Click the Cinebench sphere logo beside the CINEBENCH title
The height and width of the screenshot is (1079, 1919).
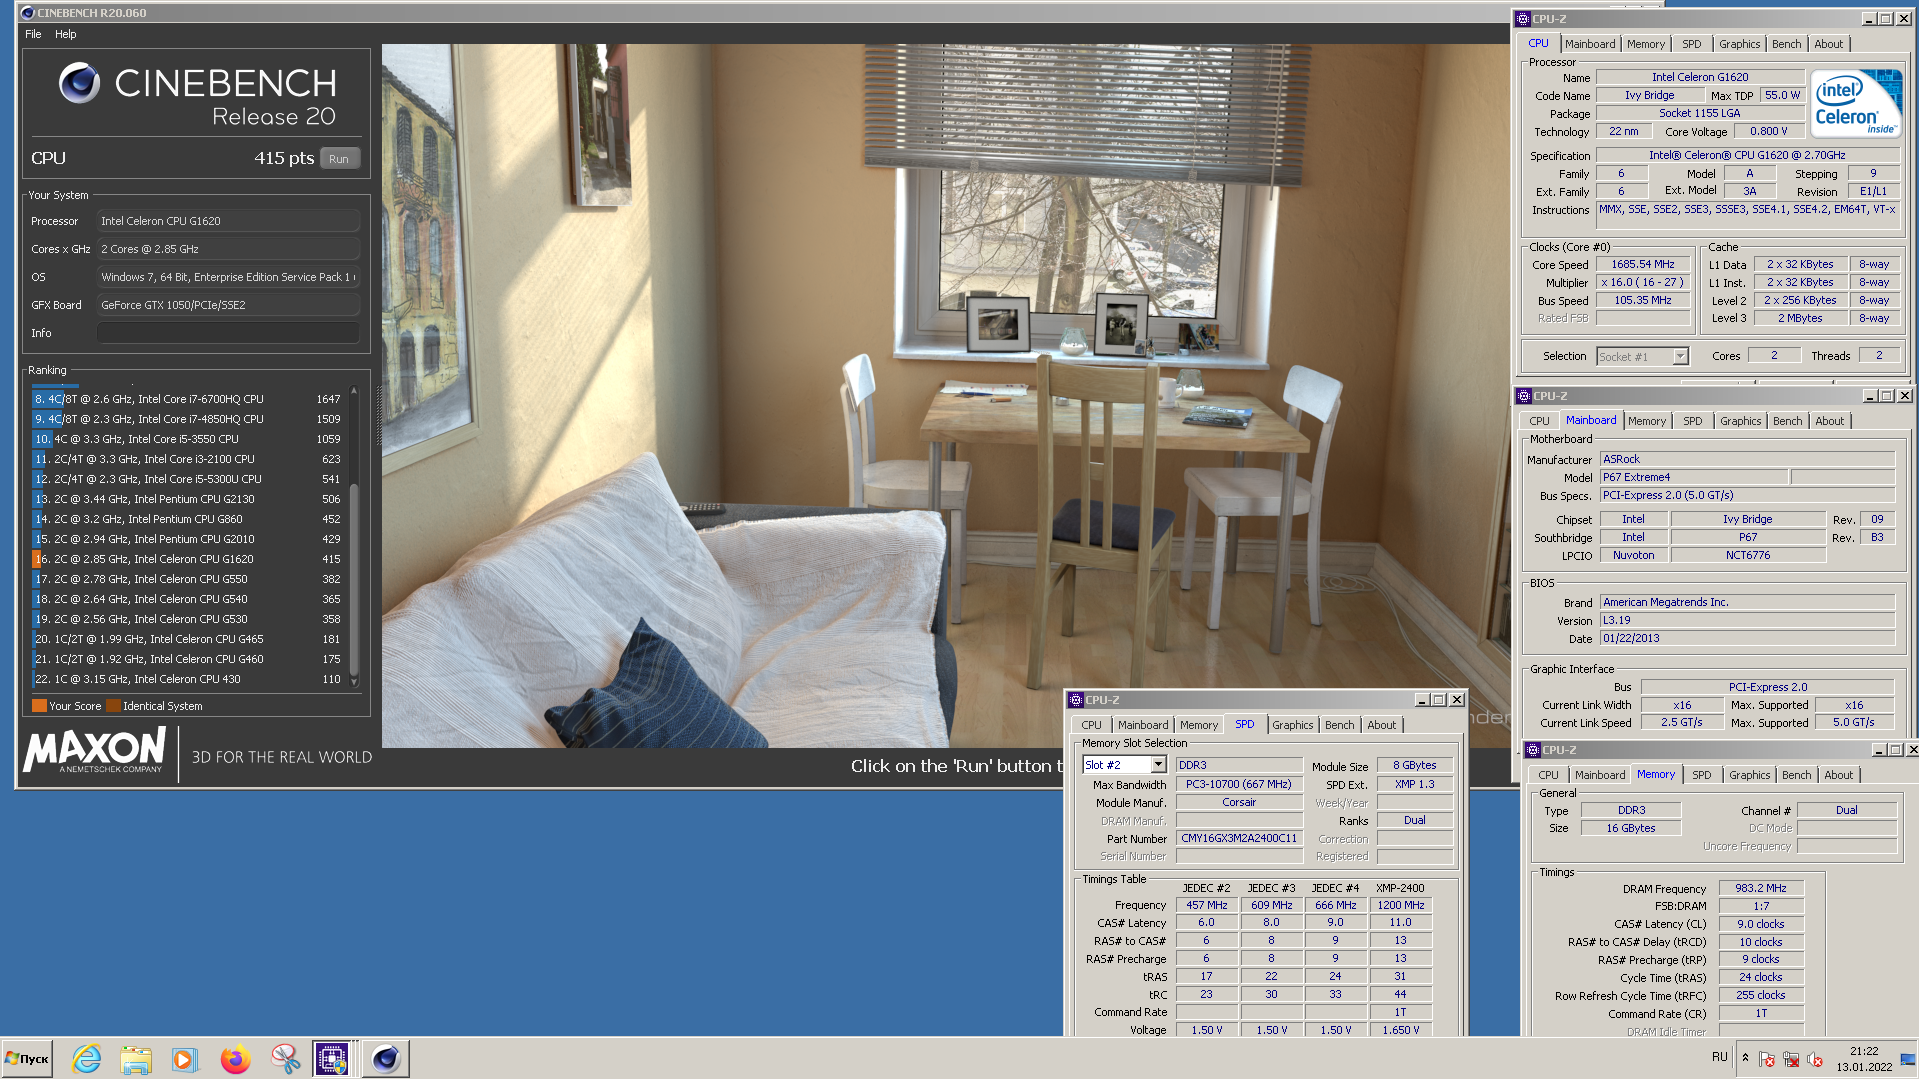[80, 83]
